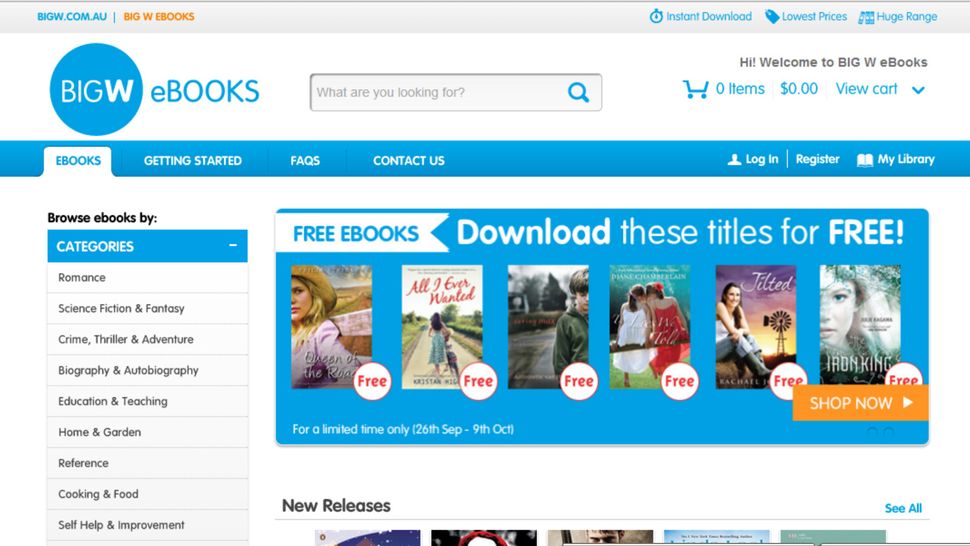Click the BIGW.COM.AU link
970x546 pixels.
(x=72, y=17)
